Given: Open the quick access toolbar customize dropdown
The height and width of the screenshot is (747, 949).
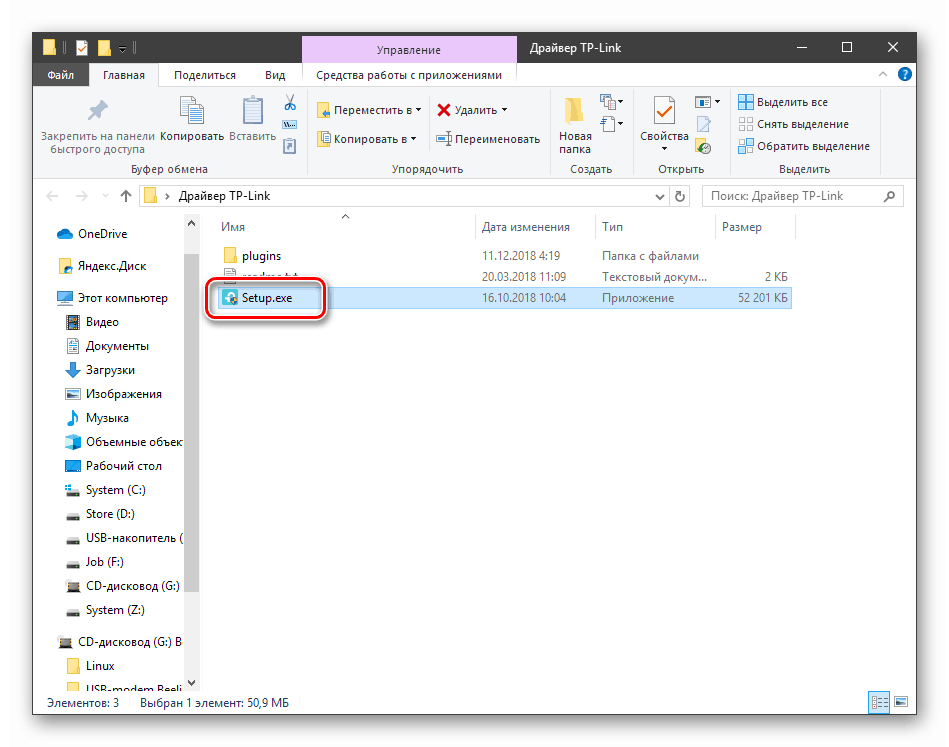Looking at the screenshot, I should click(x=122, y=48).
